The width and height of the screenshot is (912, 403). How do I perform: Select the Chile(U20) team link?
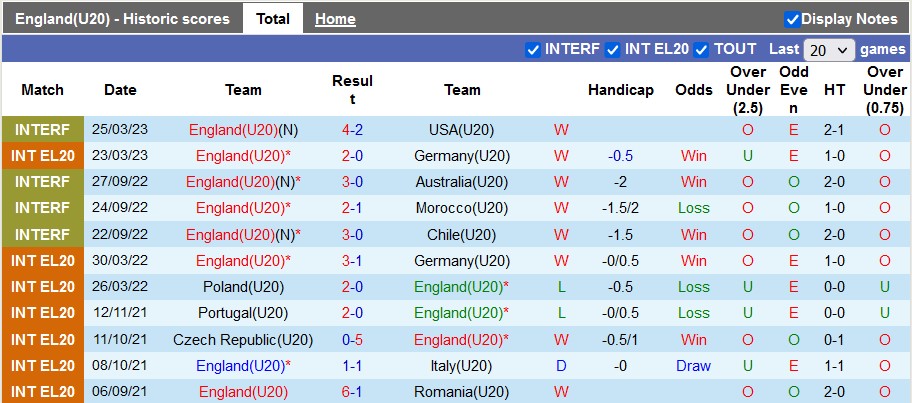point(462,234)
